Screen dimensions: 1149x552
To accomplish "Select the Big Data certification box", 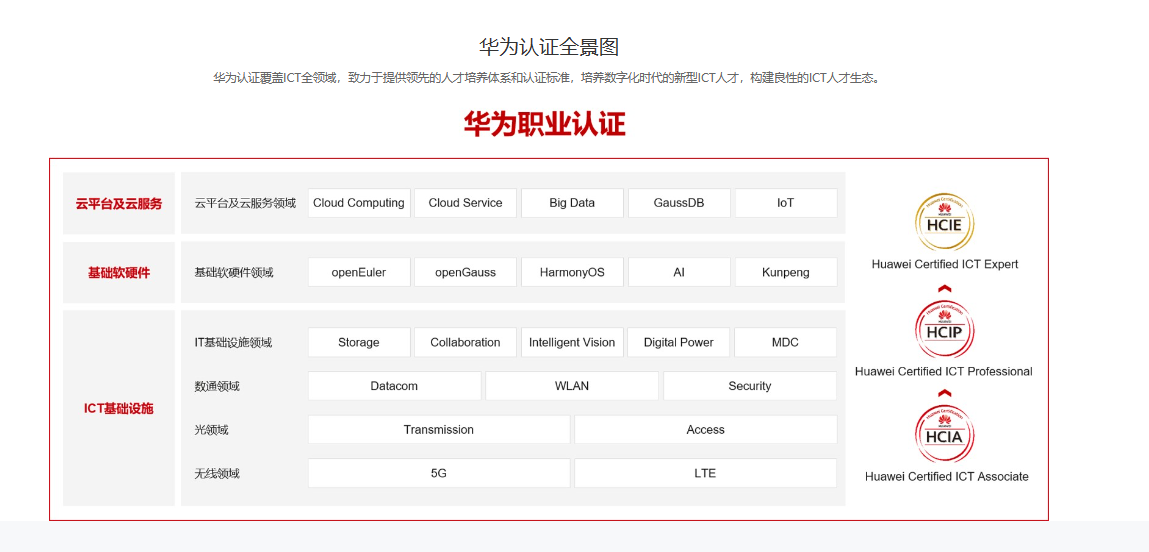I will tap(572, 203).
